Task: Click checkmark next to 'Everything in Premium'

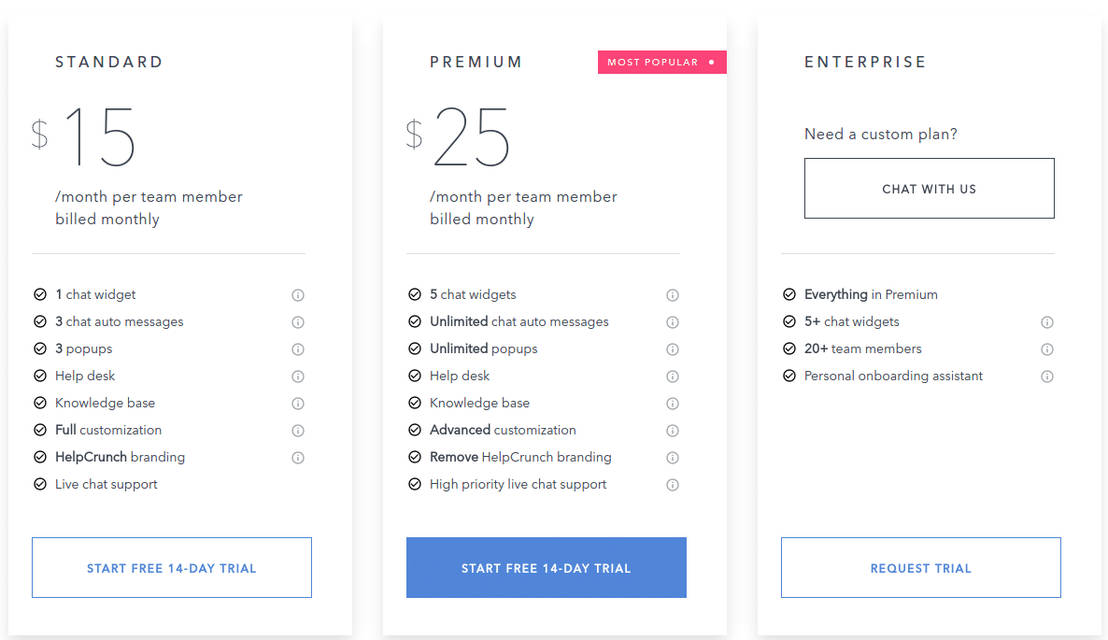Action: click(x=789, y=295)
